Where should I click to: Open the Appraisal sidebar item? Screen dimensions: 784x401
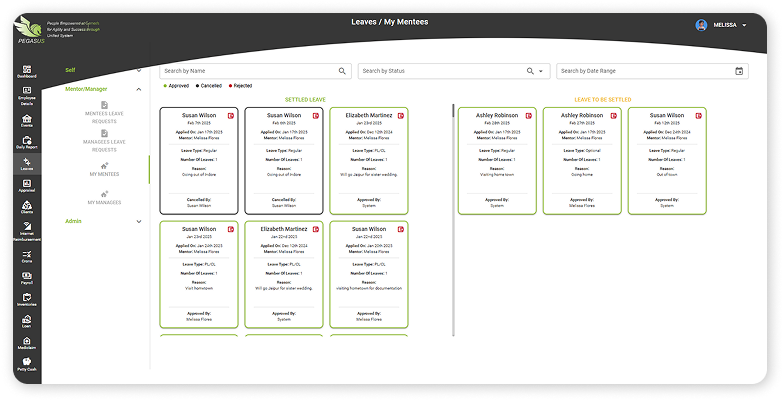coord(27,186)
